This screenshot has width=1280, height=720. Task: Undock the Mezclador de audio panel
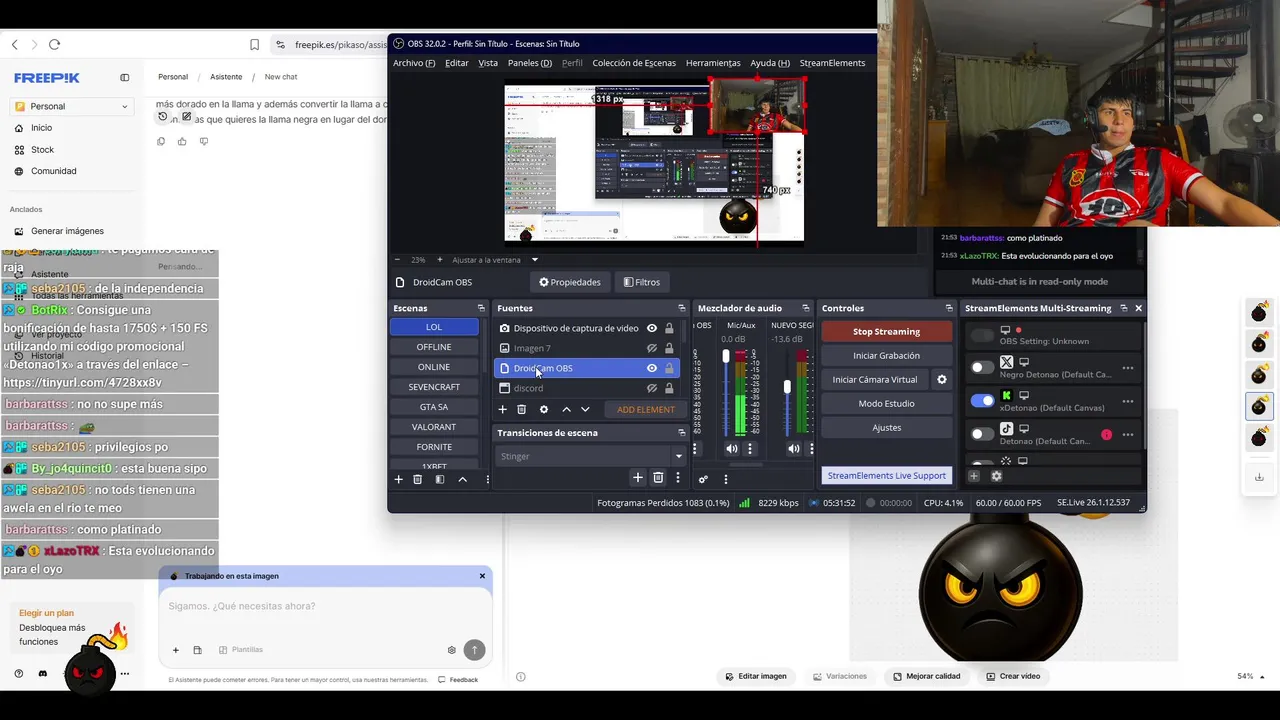coord(806,308)
